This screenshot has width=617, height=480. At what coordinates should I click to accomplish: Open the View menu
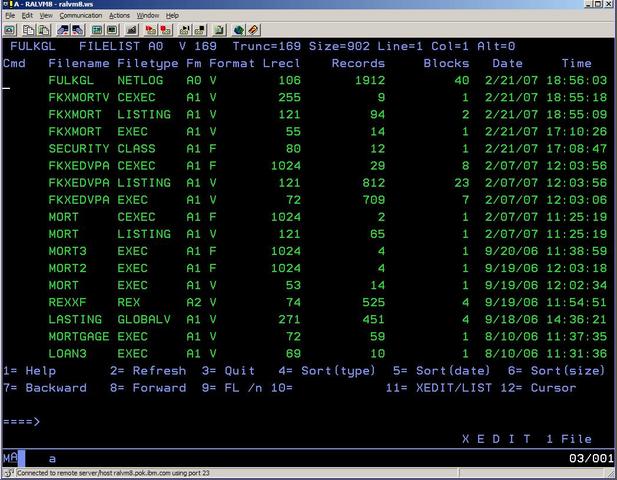tap(46, 15)
